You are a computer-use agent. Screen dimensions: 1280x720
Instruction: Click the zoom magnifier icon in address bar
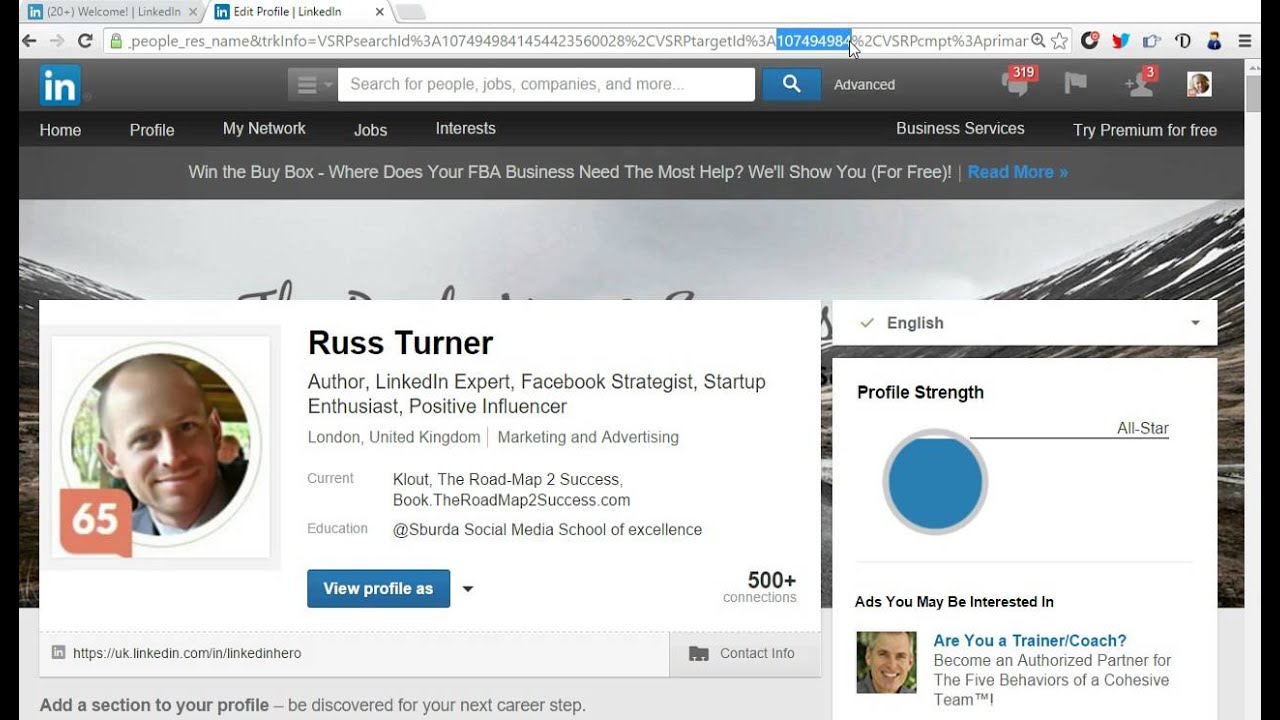point(1038,41)
